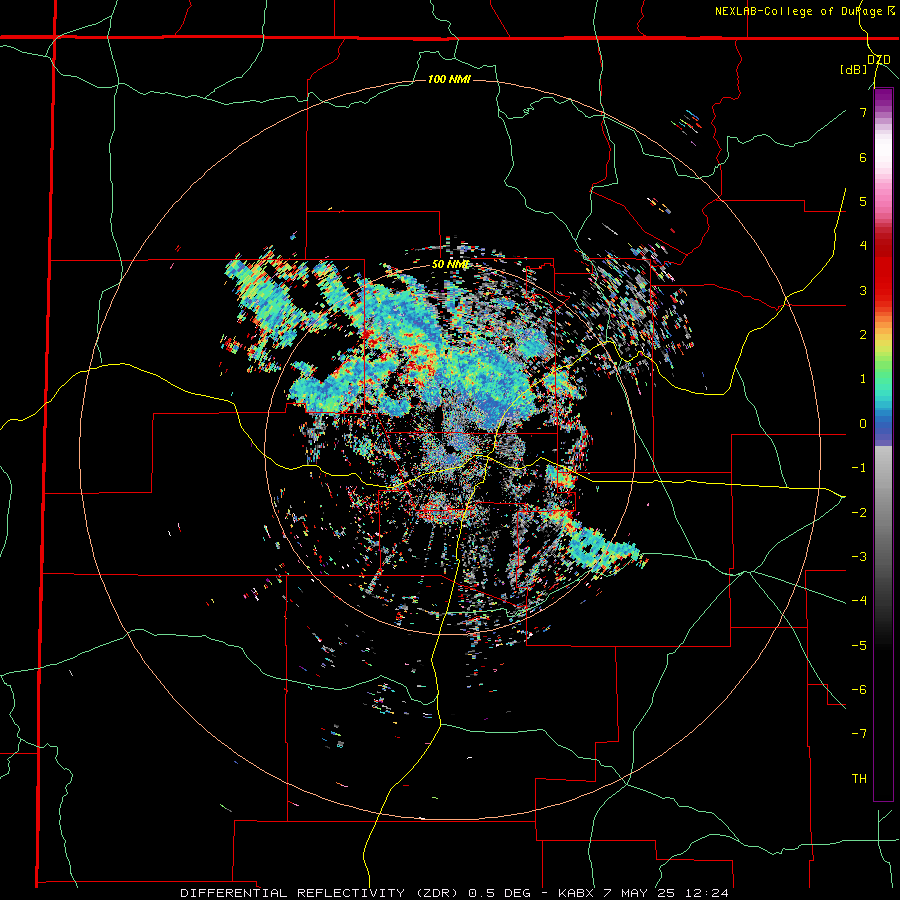Click the -7 value on the dB scale
Image resolution: width=900 pixels, height=900 pixels.
coord(859,734)
